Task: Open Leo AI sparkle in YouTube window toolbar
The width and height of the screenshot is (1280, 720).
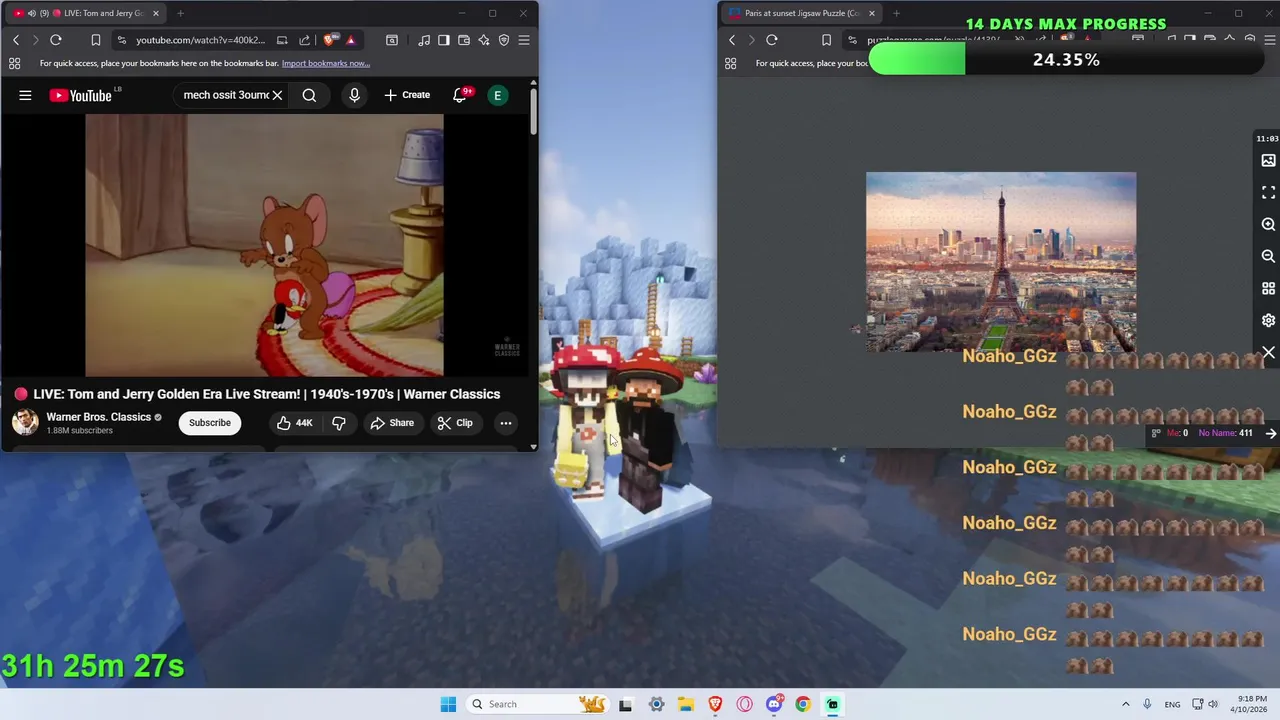Action: (484, 40)
